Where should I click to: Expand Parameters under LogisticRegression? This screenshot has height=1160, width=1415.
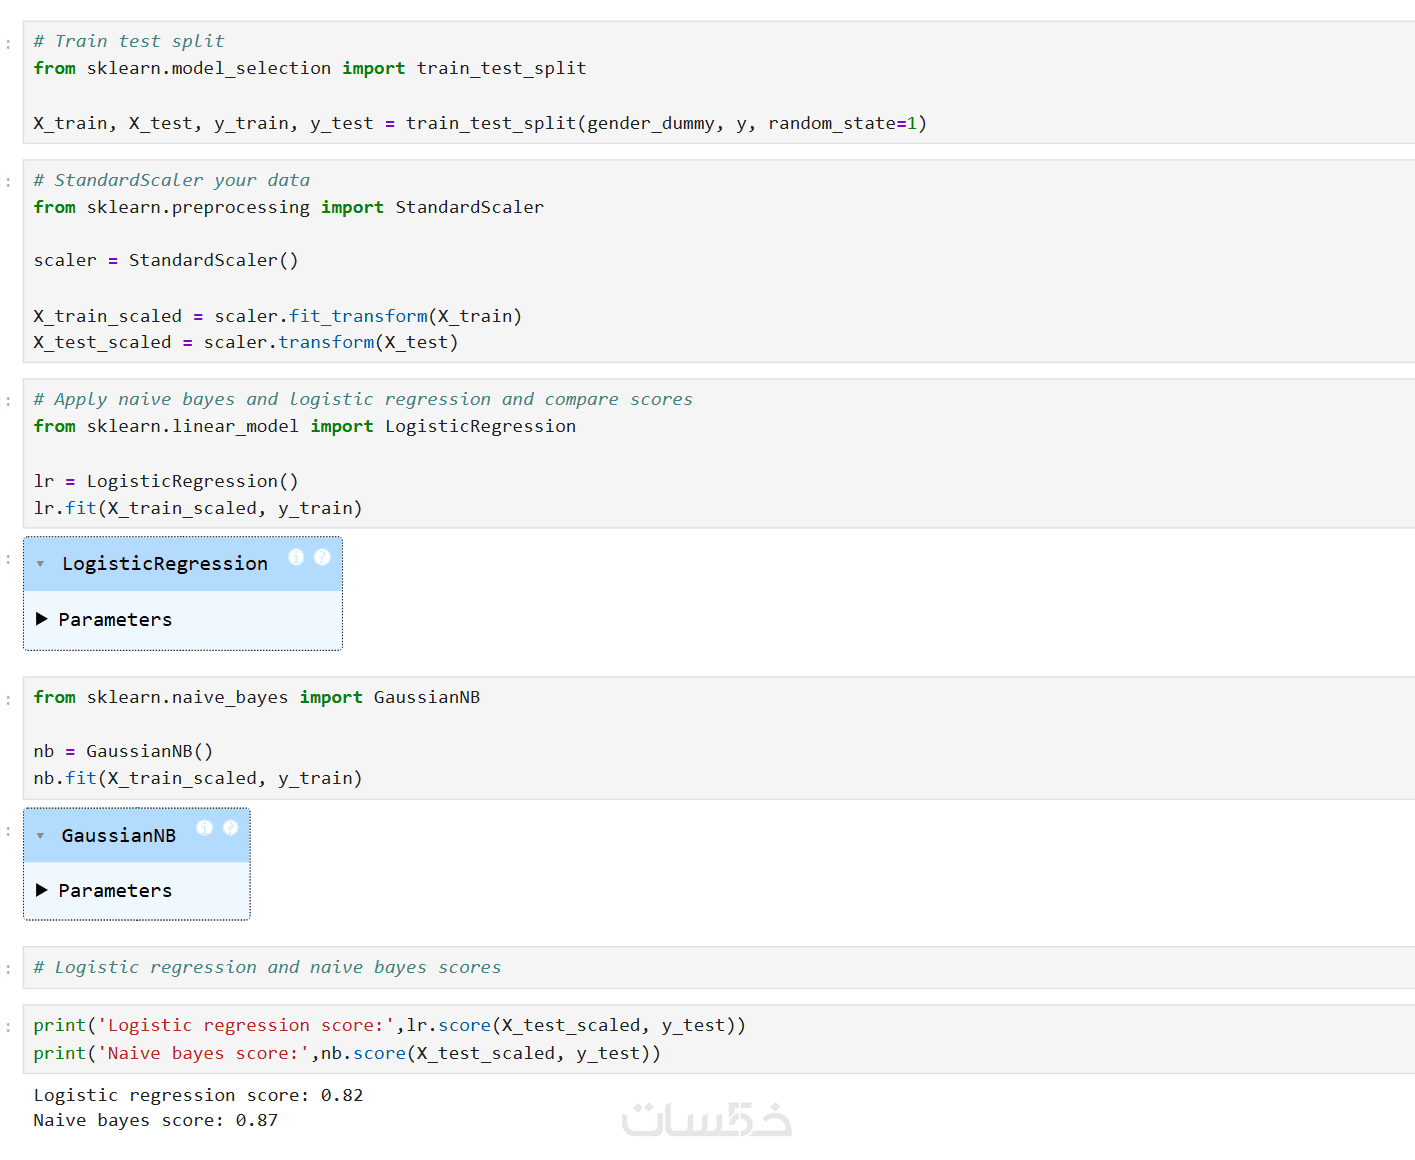coord(42,619)
